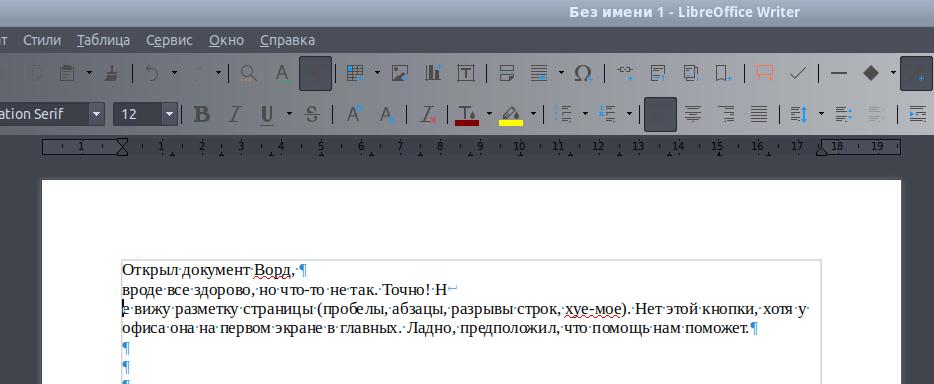Viewport: 934px width, 384px height.
Task: Run the Spelling check tool
Action: pyautogui.click(x=282, y=73)
